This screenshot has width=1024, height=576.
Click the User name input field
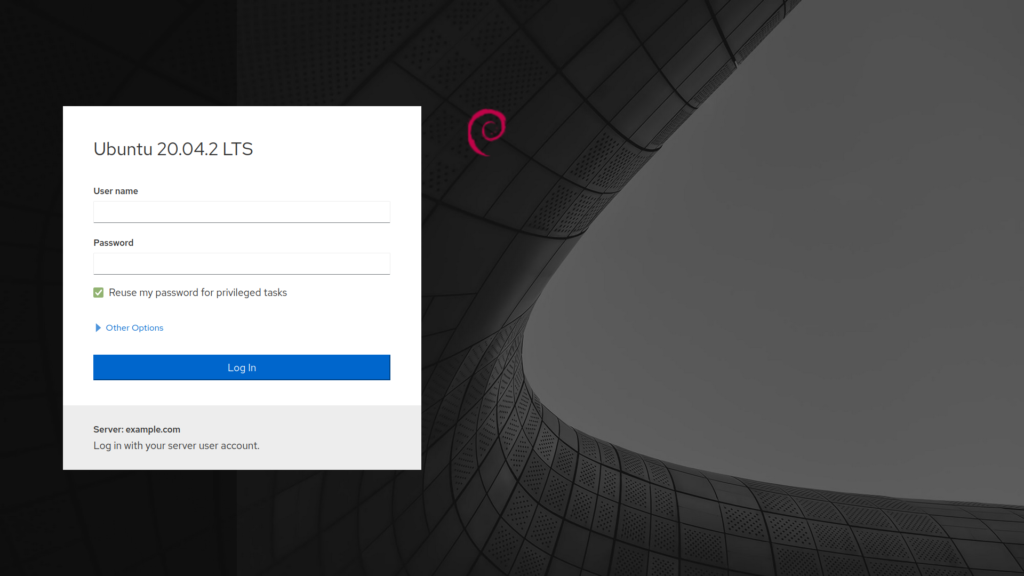coord(242,212)
